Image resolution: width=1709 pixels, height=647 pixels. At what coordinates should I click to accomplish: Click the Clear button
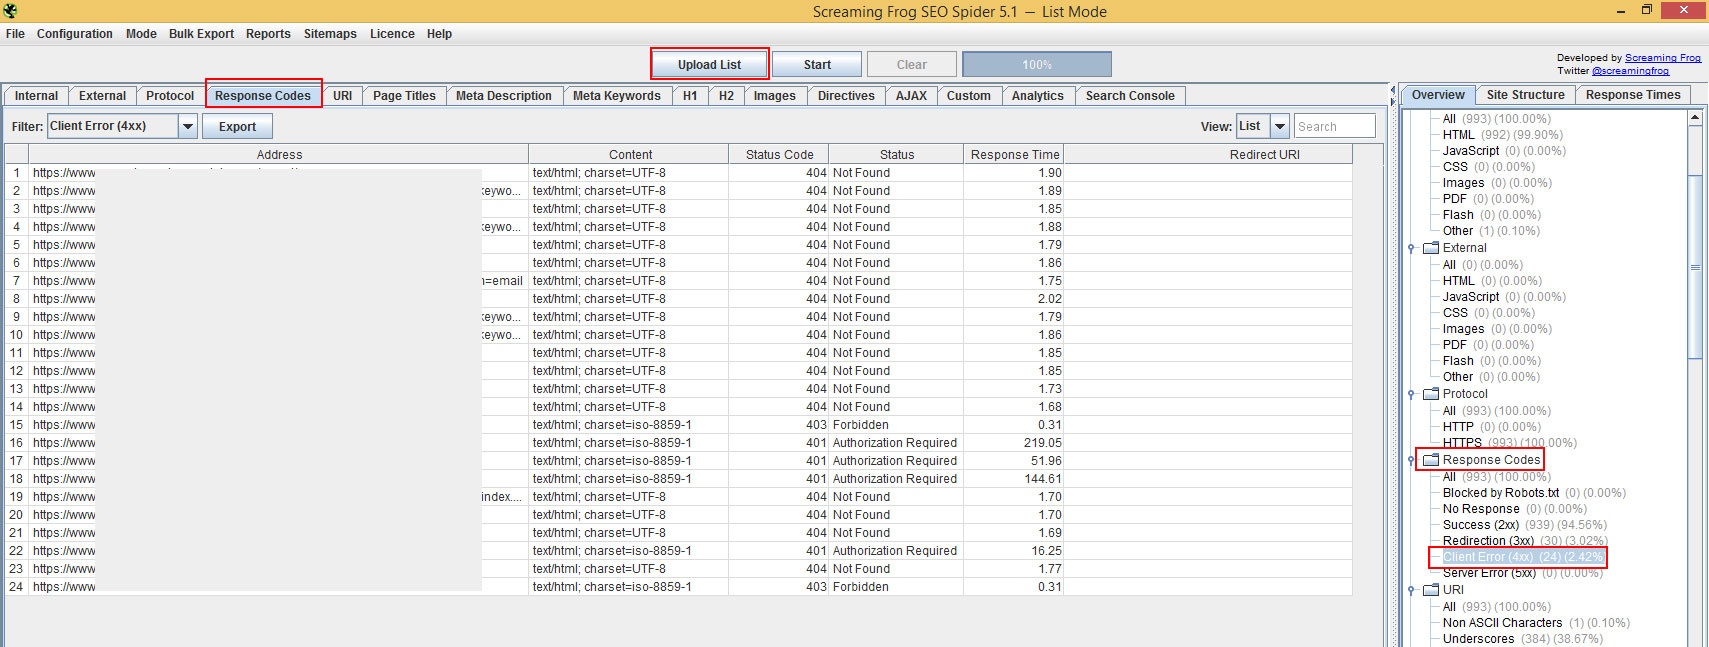[911, 65]
